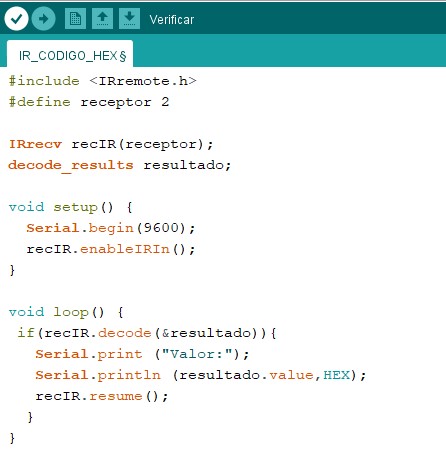Click the decode_results type name
The width and height of the screenshot is (446, 451).
71,165
